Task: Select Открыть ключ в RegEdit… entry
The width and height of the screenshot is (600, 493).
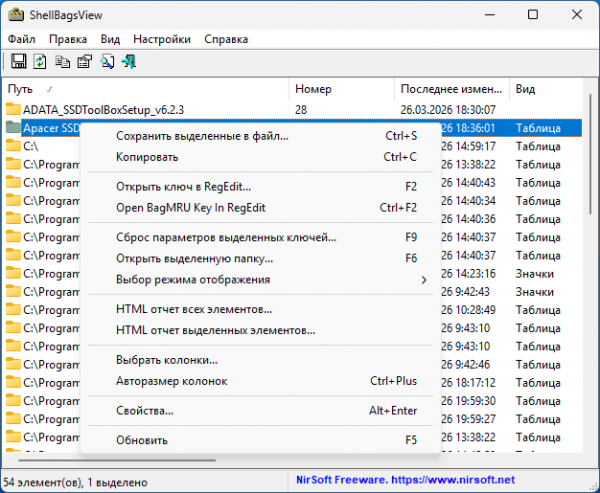Action: [260, 186]
